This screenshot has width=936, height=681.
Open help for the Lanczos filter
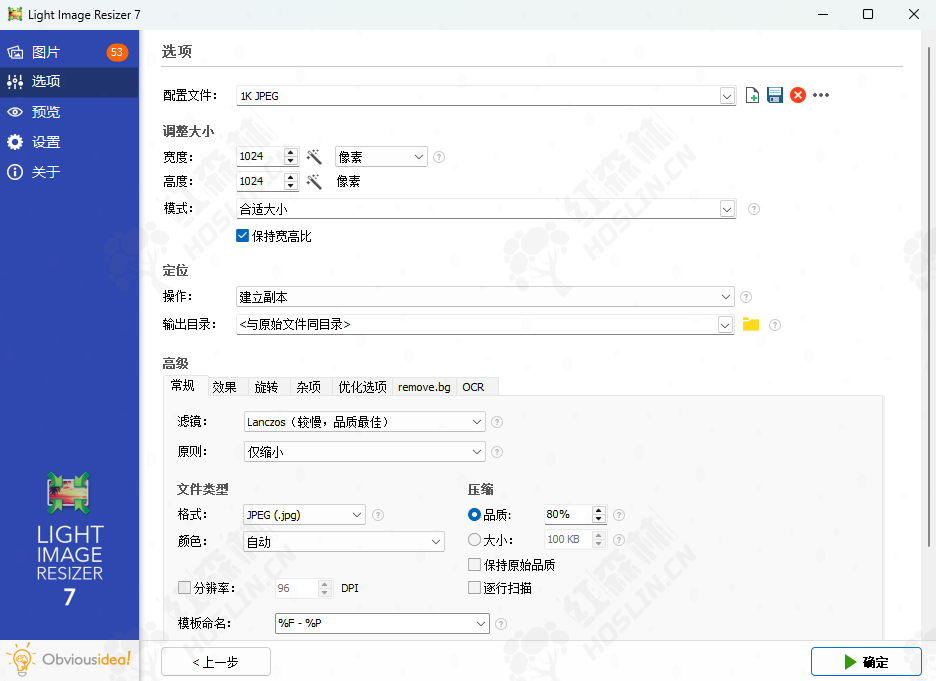pyautogui.click(x=497, y=422)
